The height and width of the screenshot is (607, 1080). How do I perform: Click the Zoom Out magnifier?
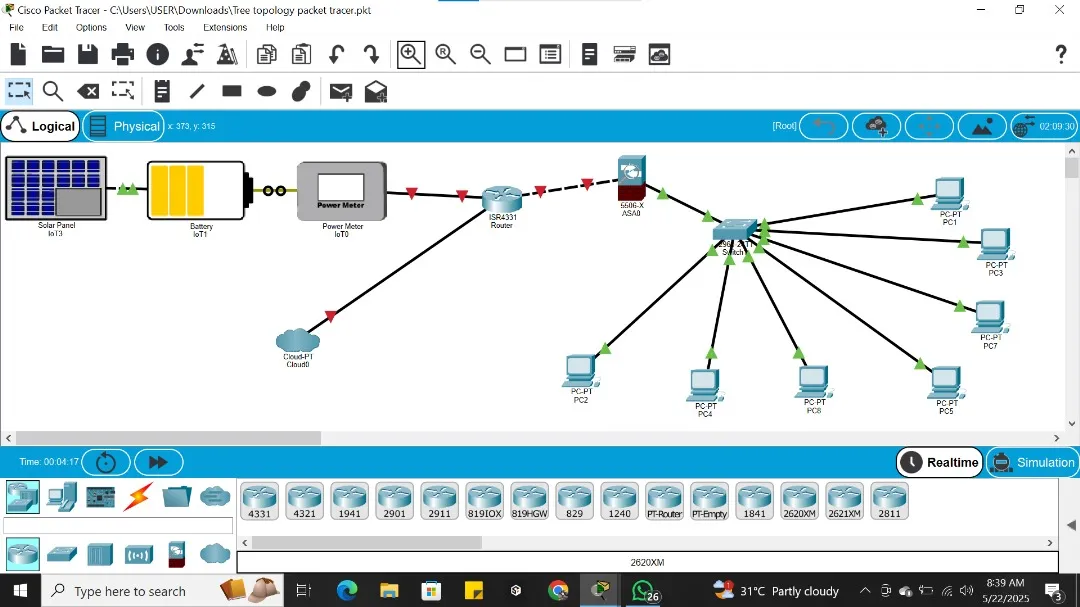pos(480,54)
